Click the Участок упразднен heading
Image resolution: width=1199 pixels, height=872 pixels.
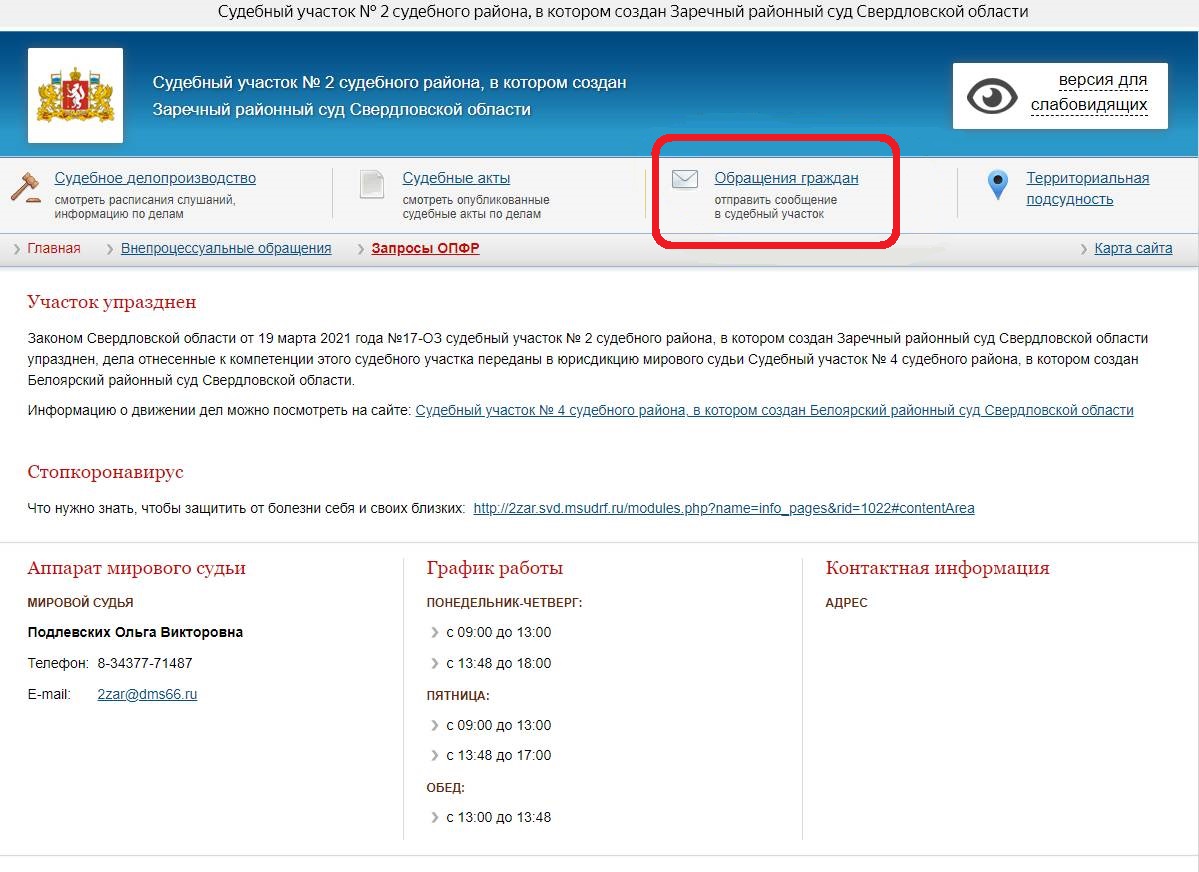point(112,302)
